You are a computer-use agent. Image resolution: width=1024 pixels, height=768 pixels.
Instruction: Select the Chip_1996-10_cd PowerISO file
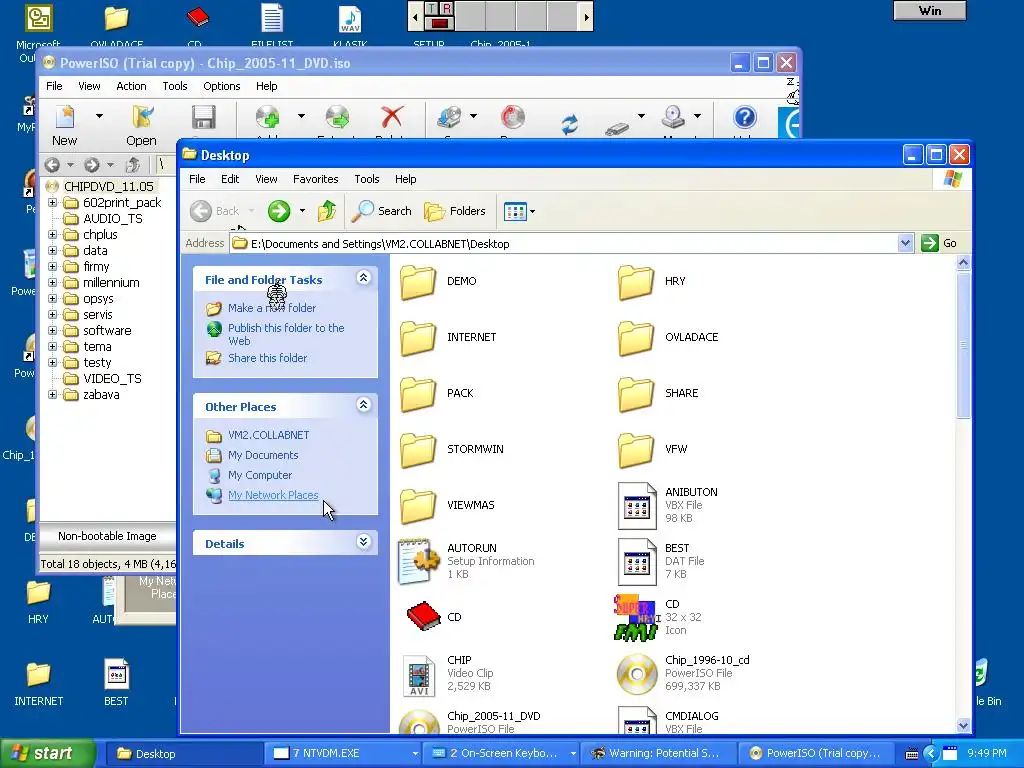click(637, 674)
